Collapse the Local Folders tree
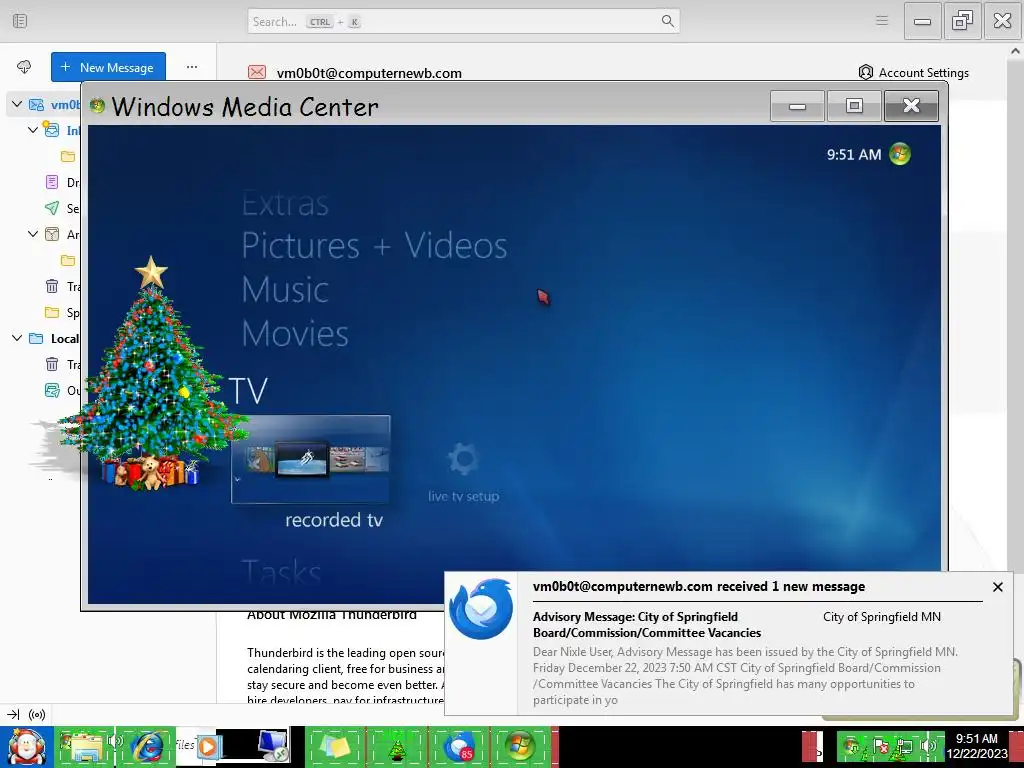Image resolution: width=1024 pixels, height=768 pixels. point(17,338)
